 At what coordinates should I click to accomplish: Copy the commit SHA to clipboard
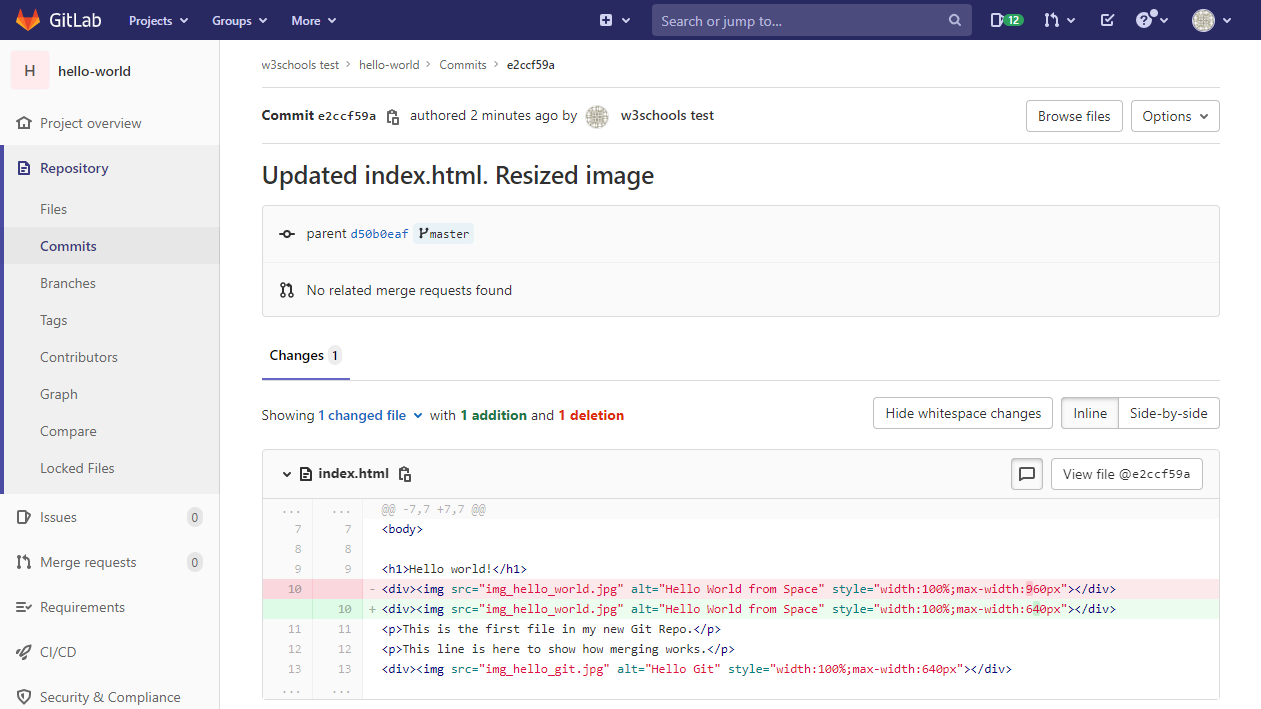tap(393, 116)
